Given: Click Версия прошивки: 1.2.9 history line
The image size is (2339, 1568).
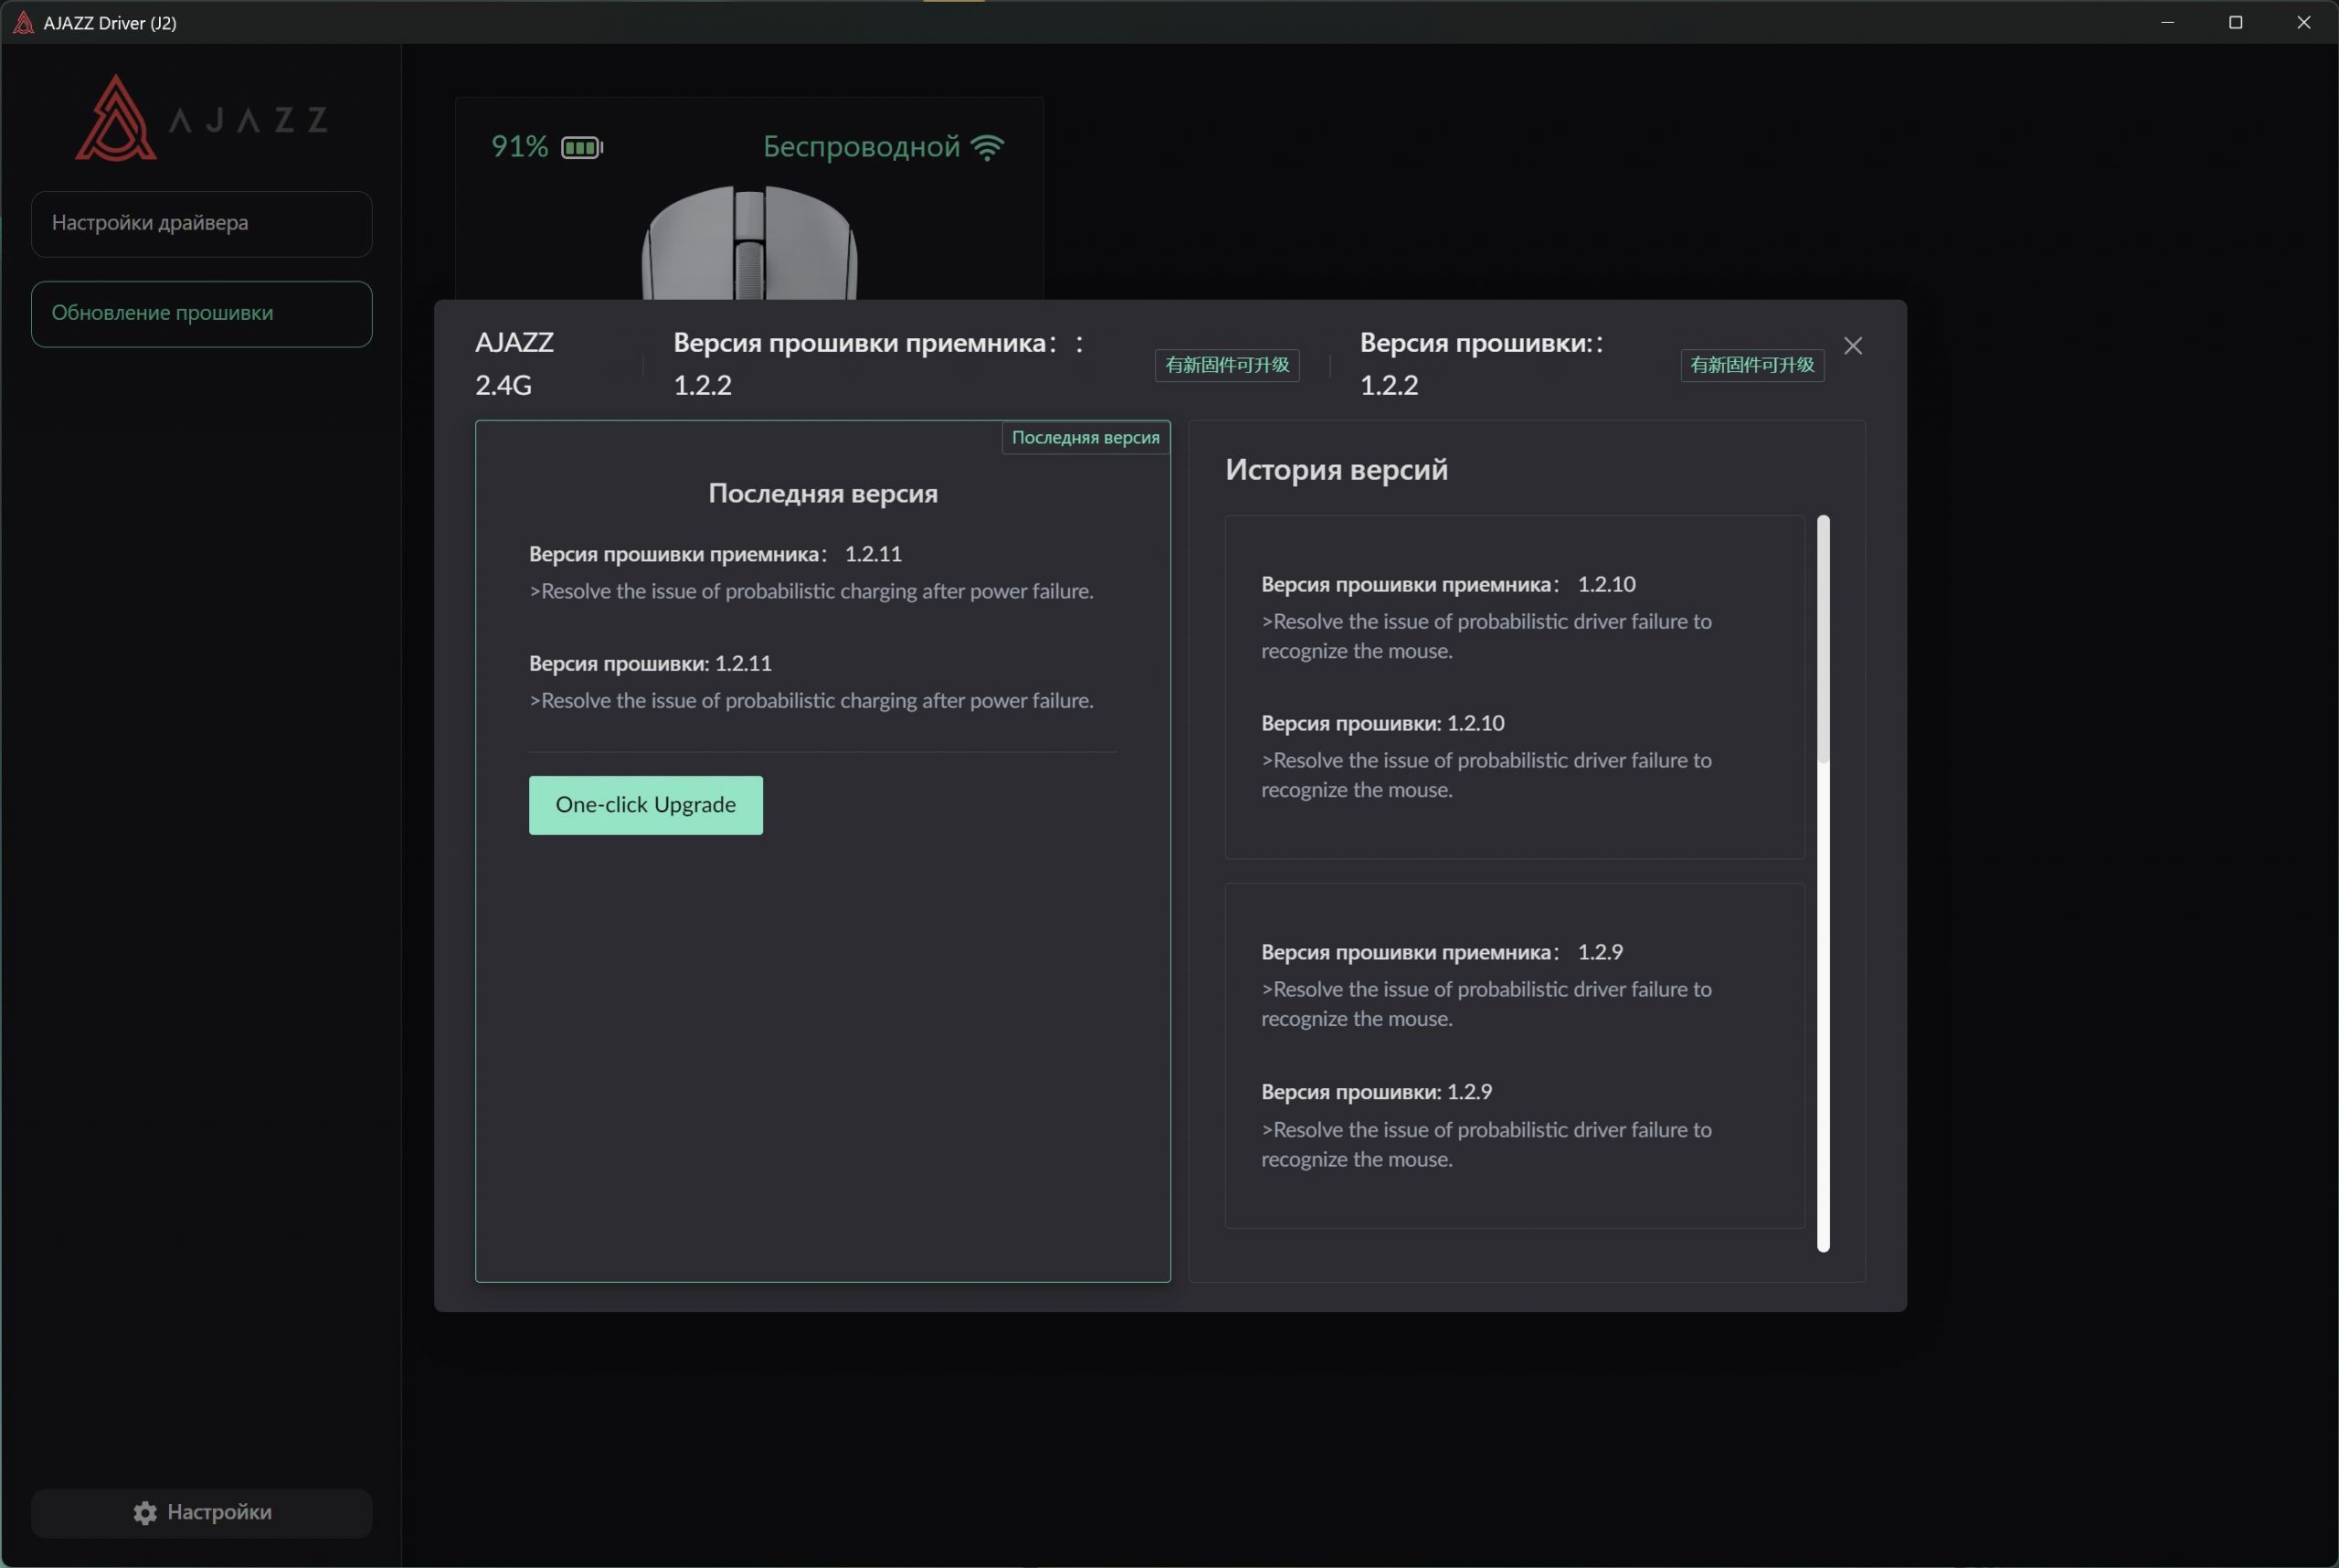Looking at the screenshot, I should [1376, 1093].
